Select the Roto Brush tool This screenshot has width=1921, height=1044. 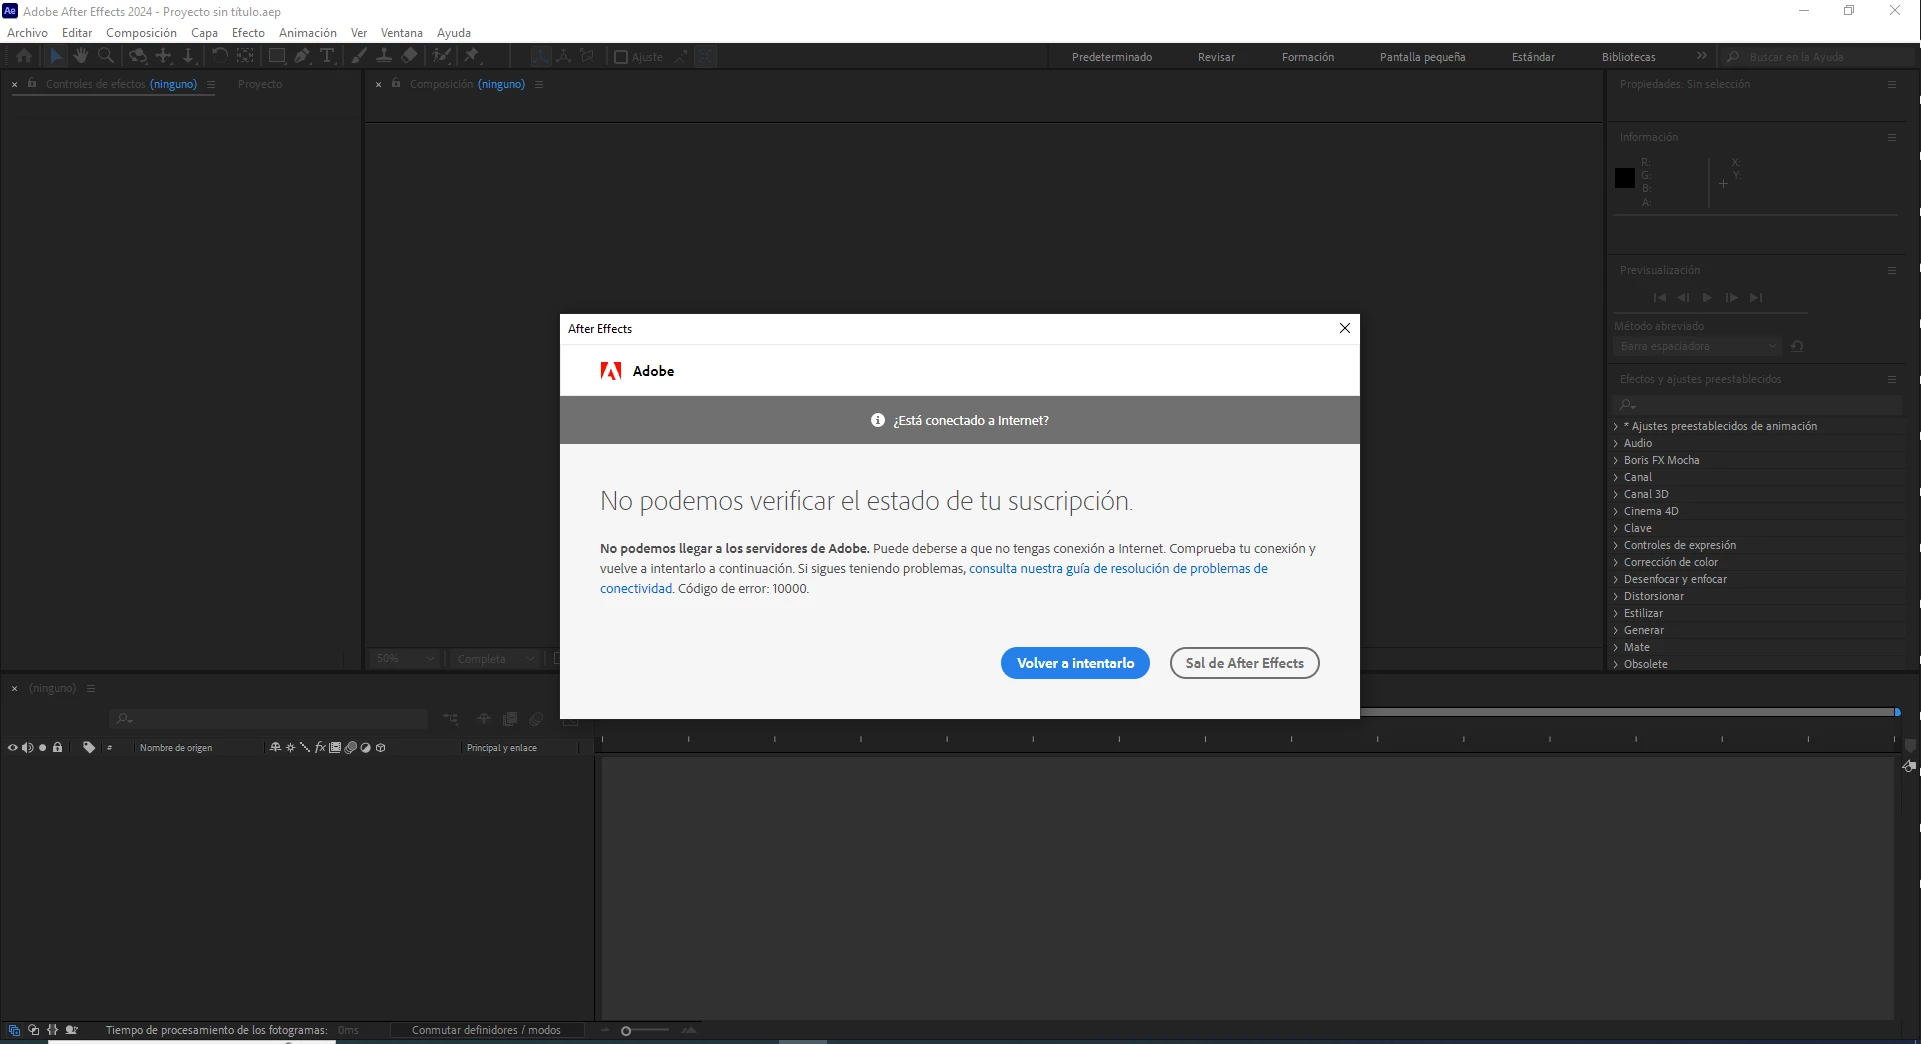click(x=441, y=56)
